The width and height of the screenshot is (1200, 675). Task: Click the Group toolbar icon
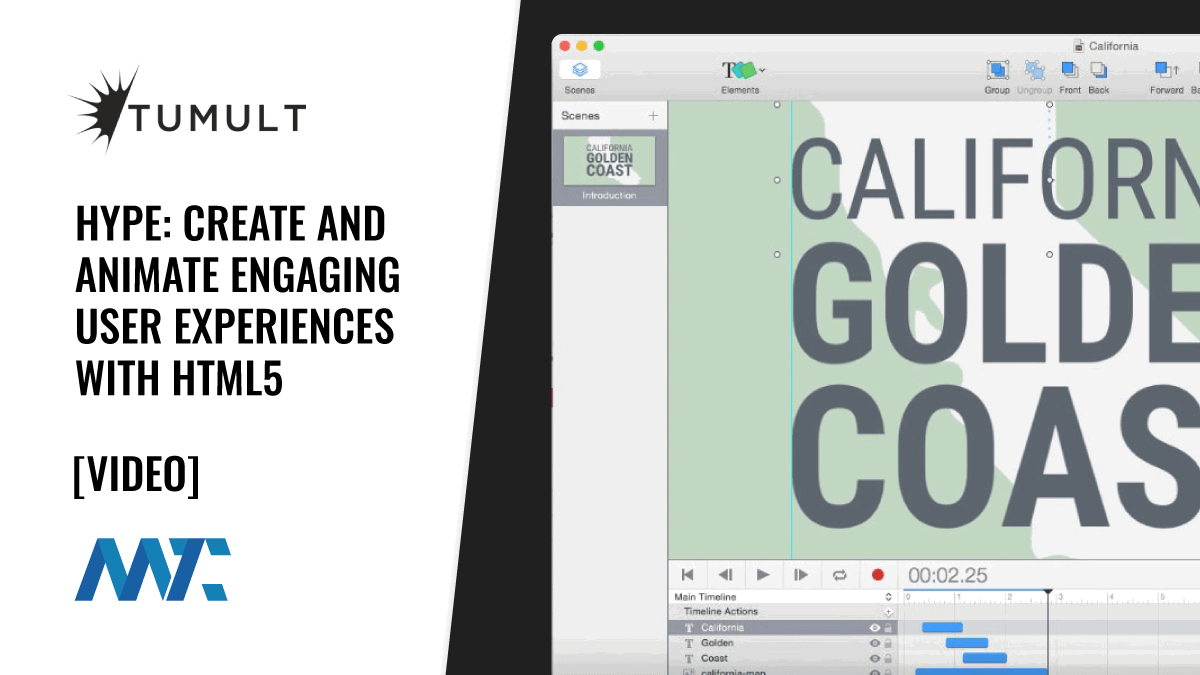pyautogui.click(x=997, y=70)
